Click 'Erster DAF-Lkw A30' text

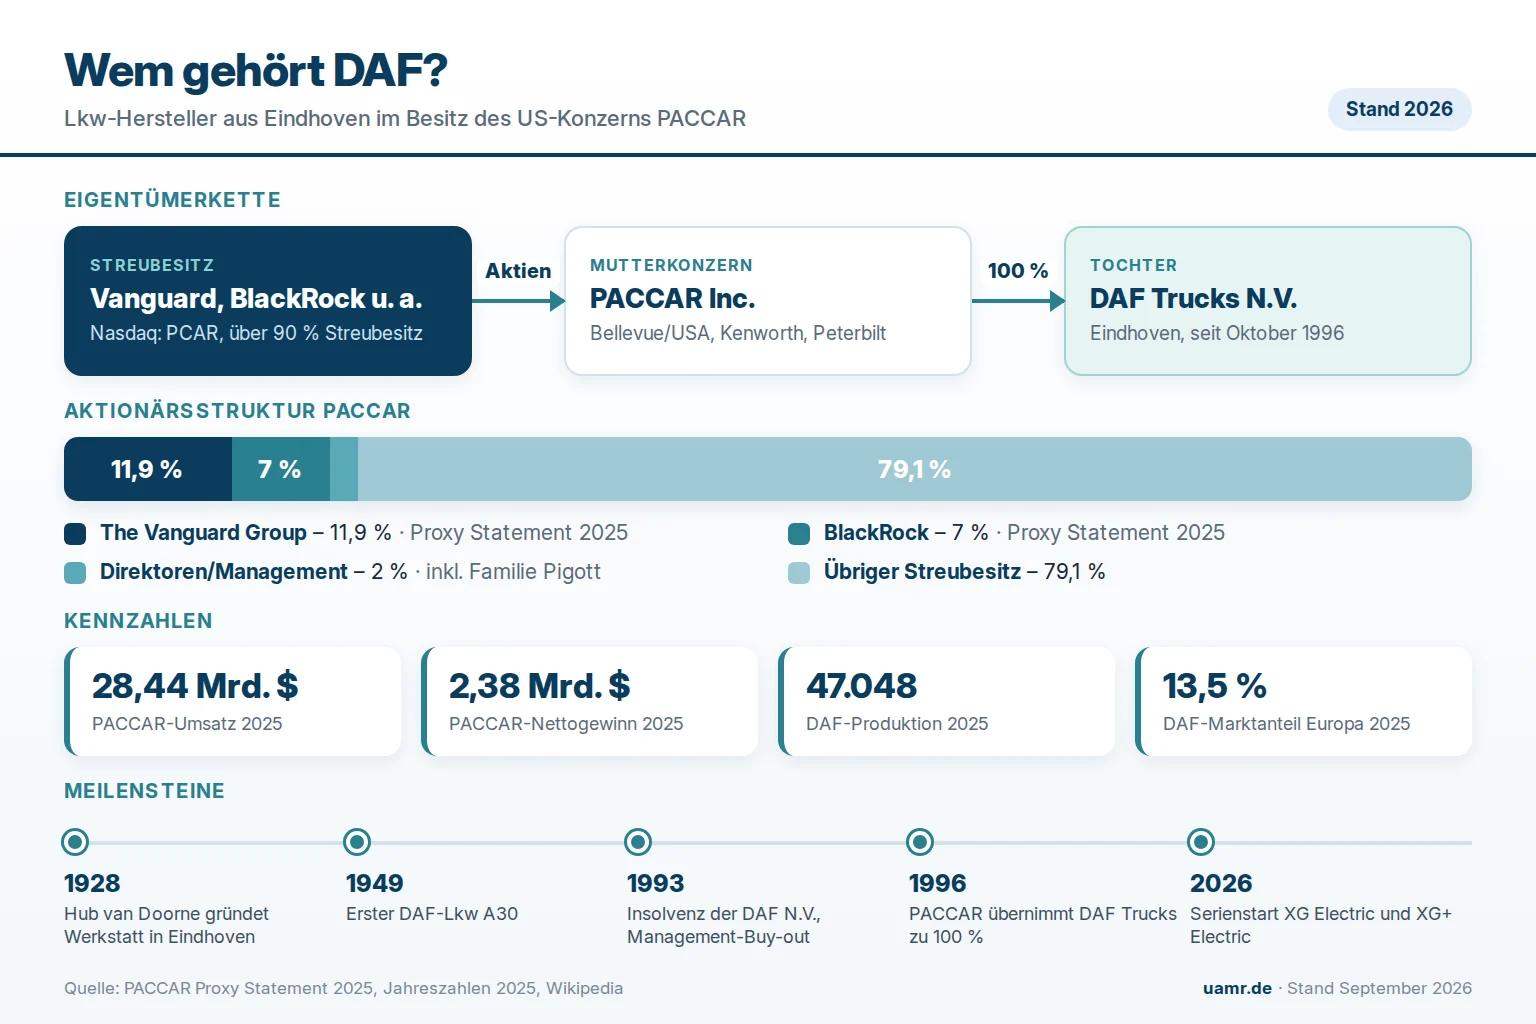click(x=432, y=914)
